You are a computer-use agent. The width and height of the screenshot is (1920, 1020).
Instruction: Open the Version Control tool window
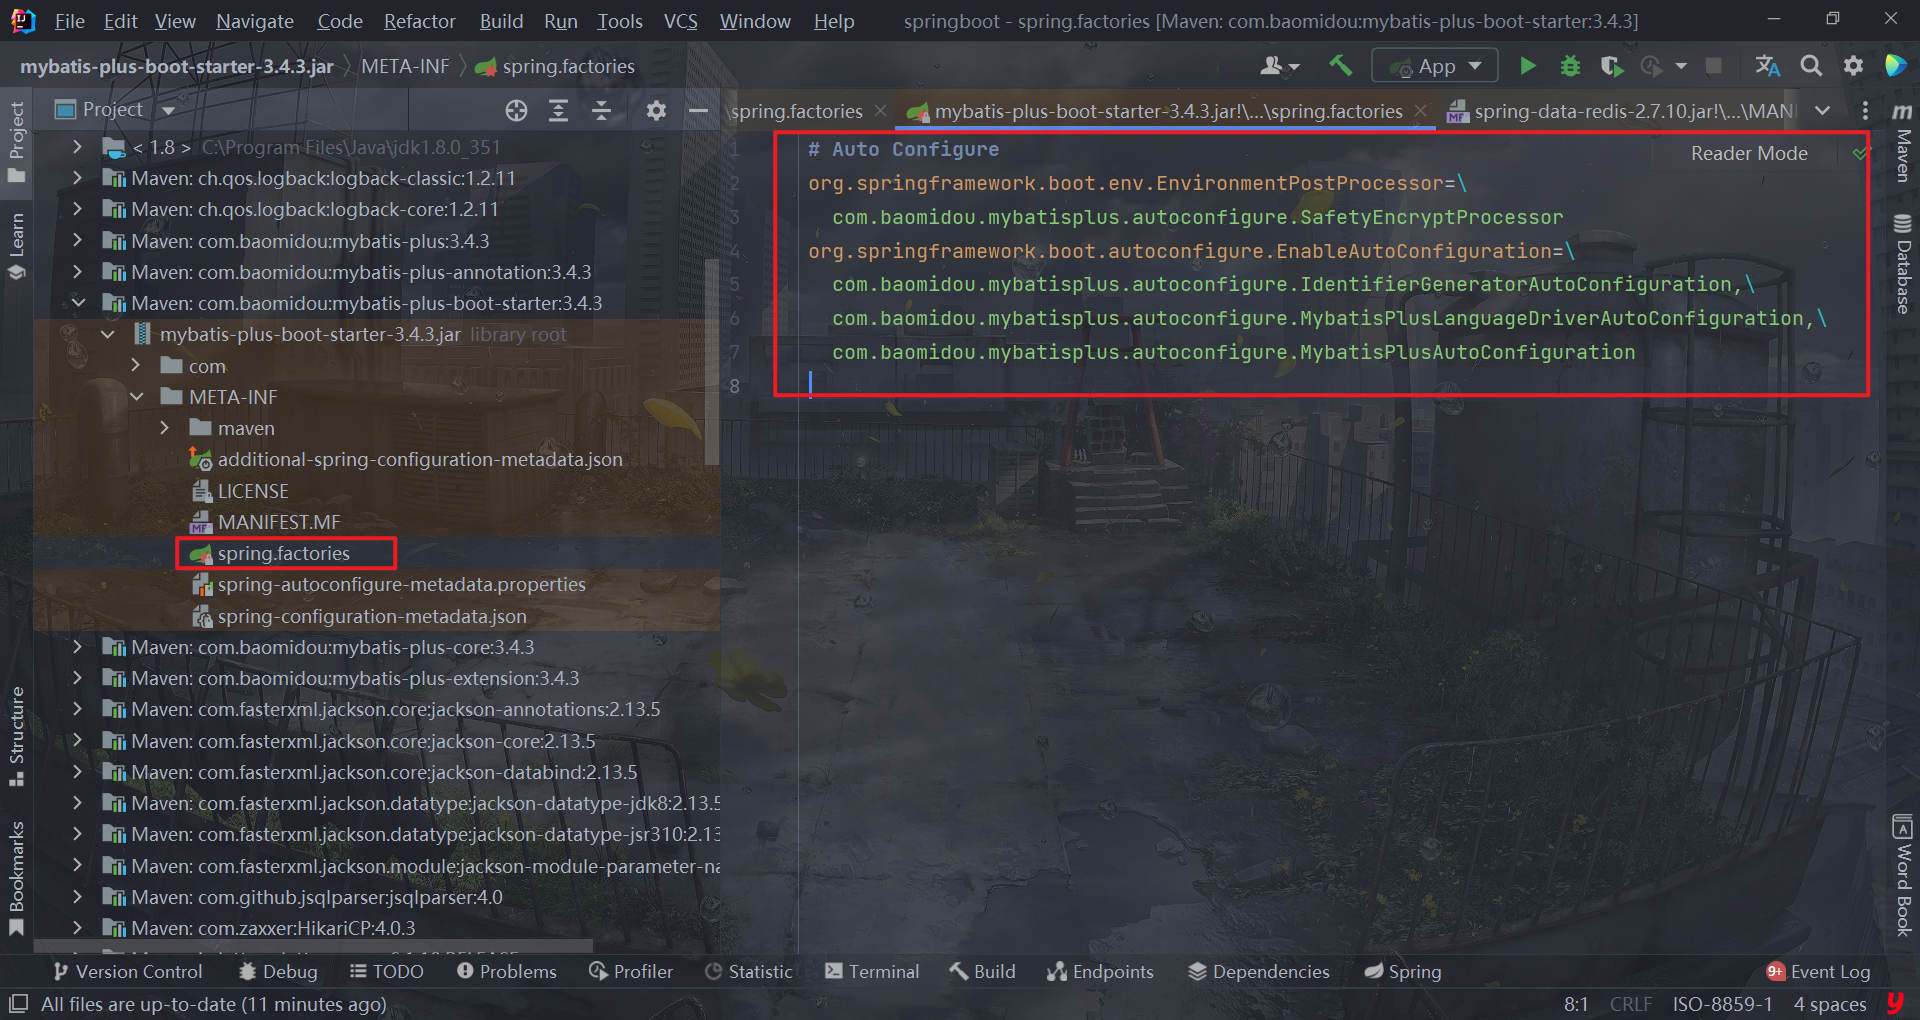(x=127, y=971)
